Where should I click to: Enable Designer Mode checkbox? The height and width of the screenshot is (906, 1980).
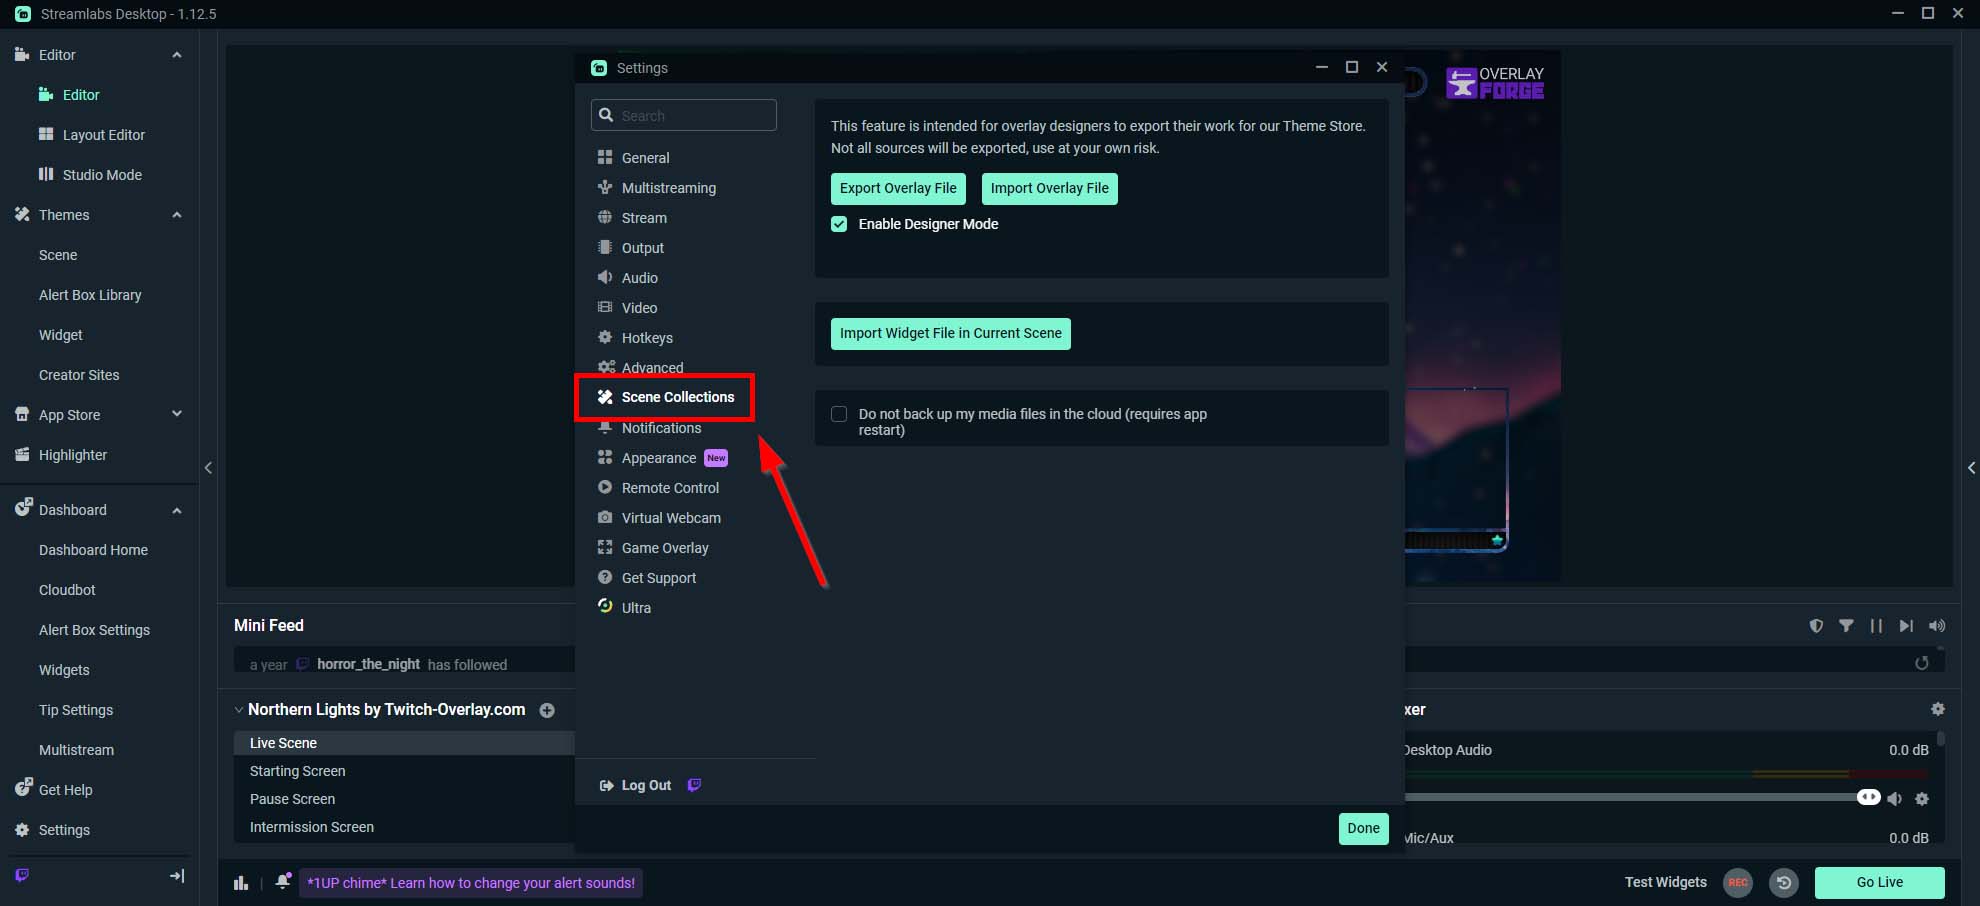coord(839,224)
